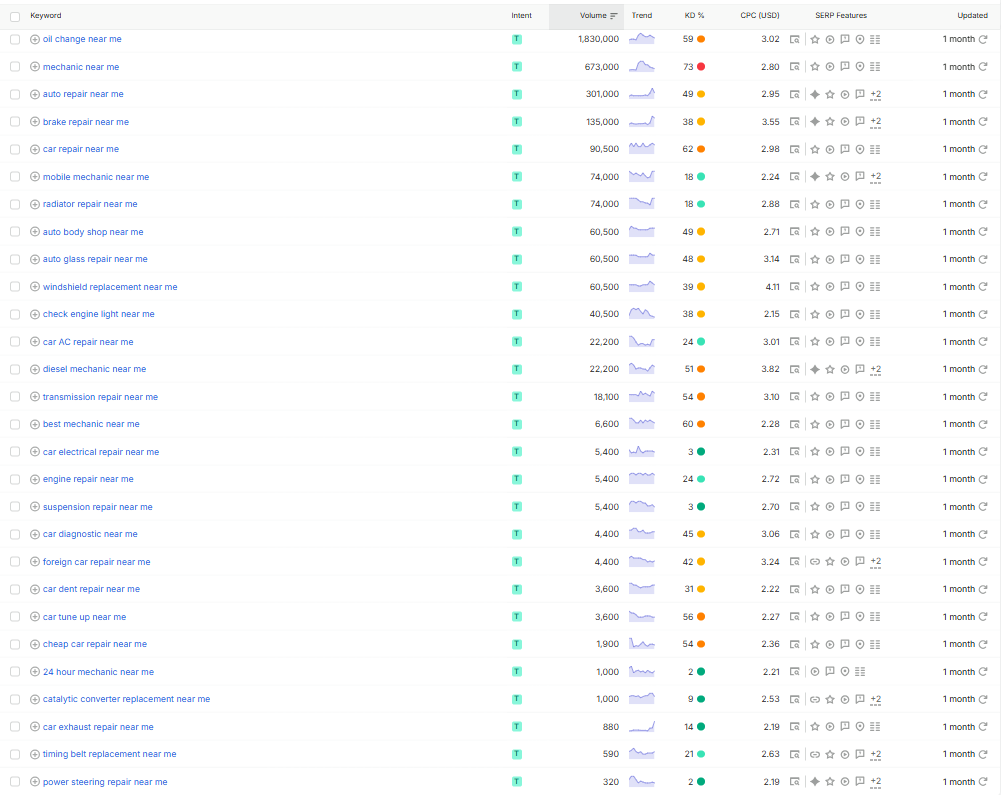Expand +2 SERP features for brake repair near me
This screenshot has height=795, width=1001.
click(x=876, y=122)
